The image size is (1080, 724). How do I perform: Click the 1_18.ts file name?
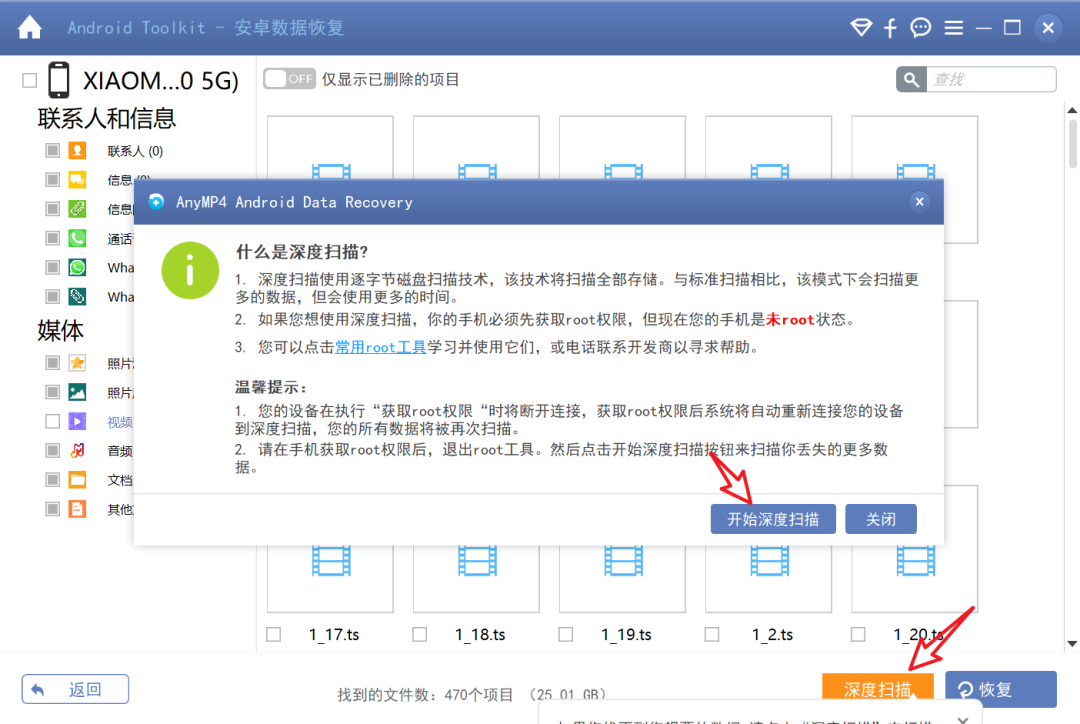[x=480, y=634]
